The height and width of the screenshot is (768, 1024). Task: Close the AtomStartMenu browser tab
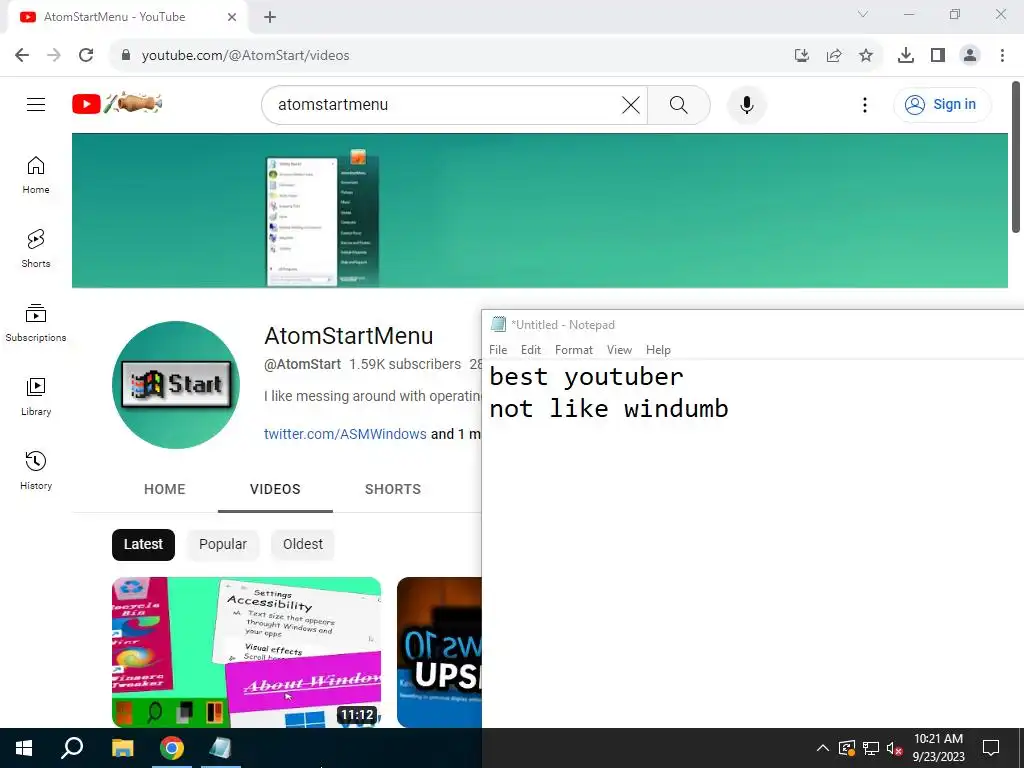click(x=232, y=17)
